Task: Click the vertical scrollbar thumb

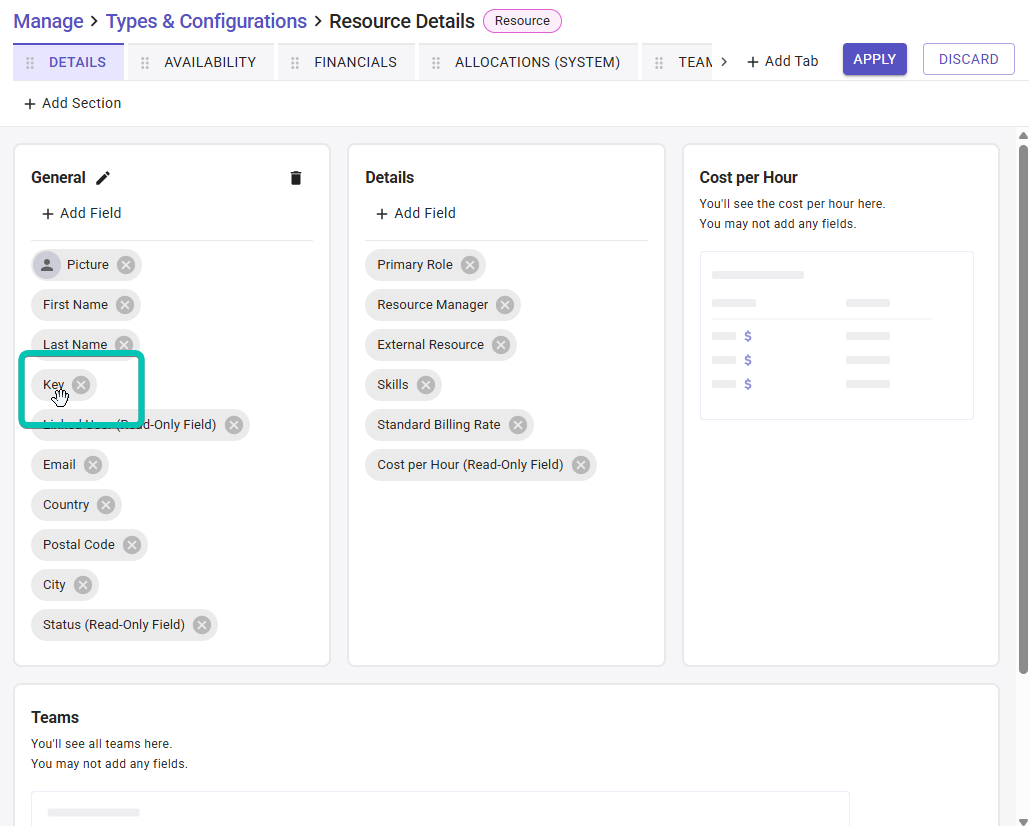Action: (x=1023, y=408)
